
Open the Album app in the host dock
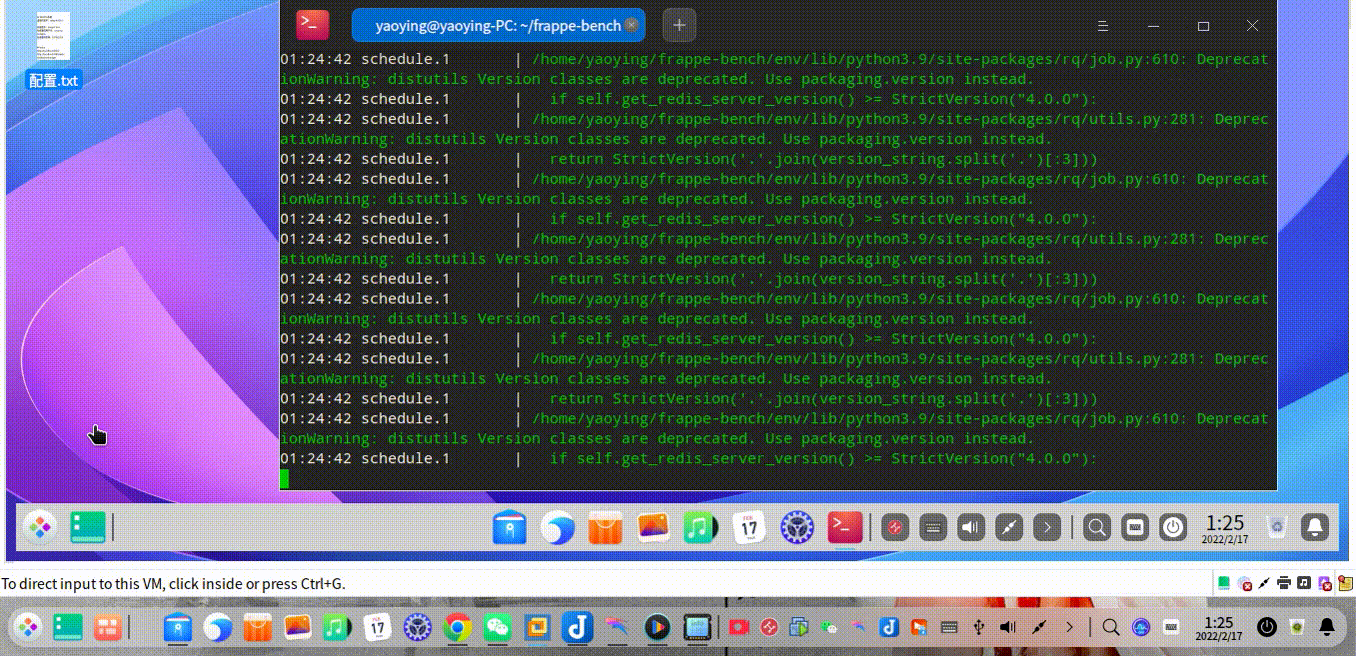[x=298, y=627]
